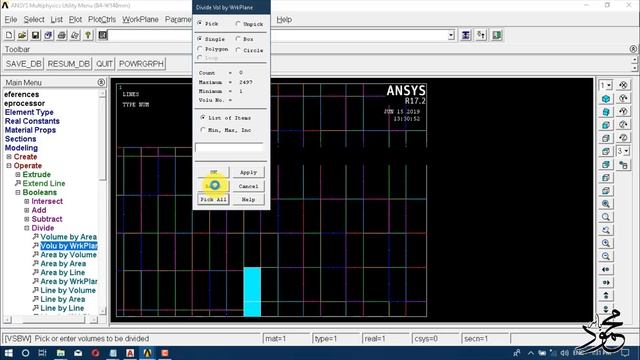640x360 pixels.
Task: Open the Open ANSYS File icon
Action: 22,35
